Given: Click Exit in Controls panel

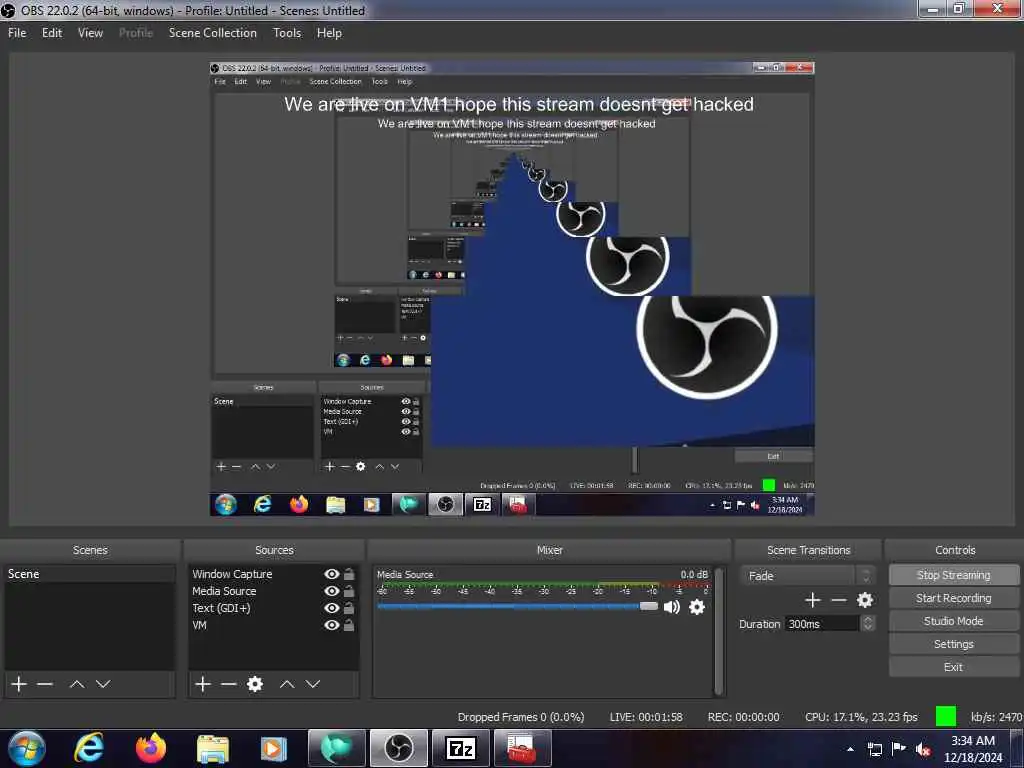Looking at the screenshot, I should (x=953, y=667).
